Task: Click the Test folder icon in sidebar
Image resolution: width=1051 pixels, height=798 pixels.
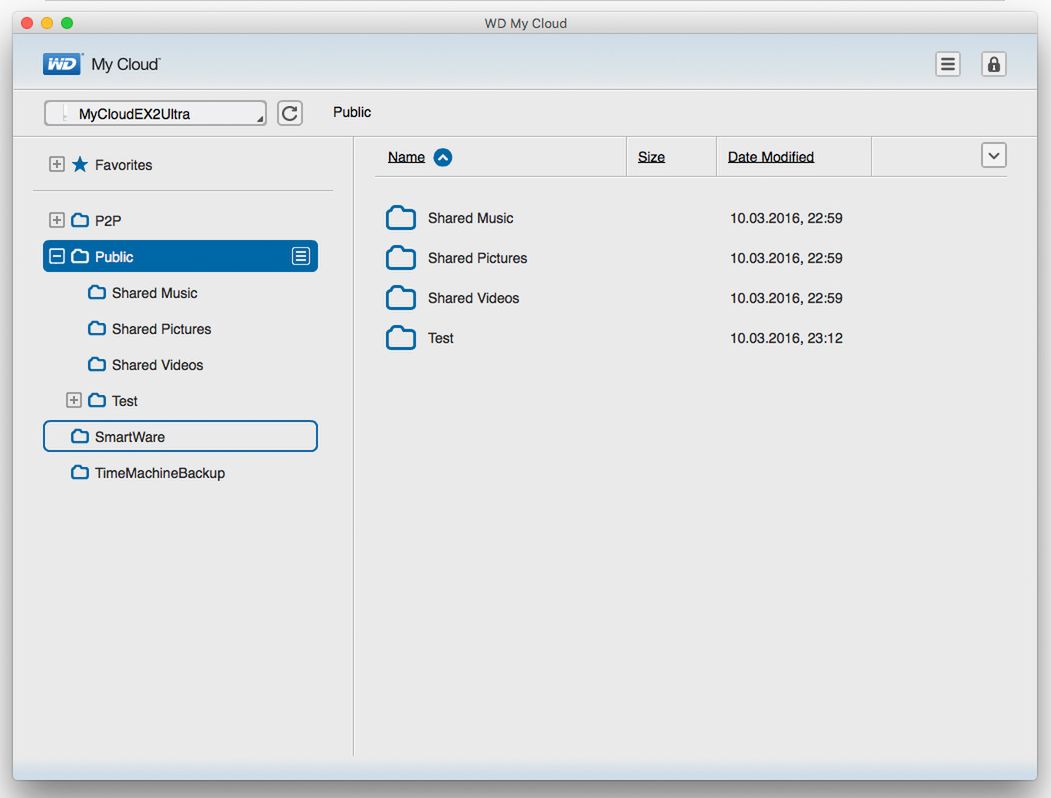Action: (x=97, y=400)
